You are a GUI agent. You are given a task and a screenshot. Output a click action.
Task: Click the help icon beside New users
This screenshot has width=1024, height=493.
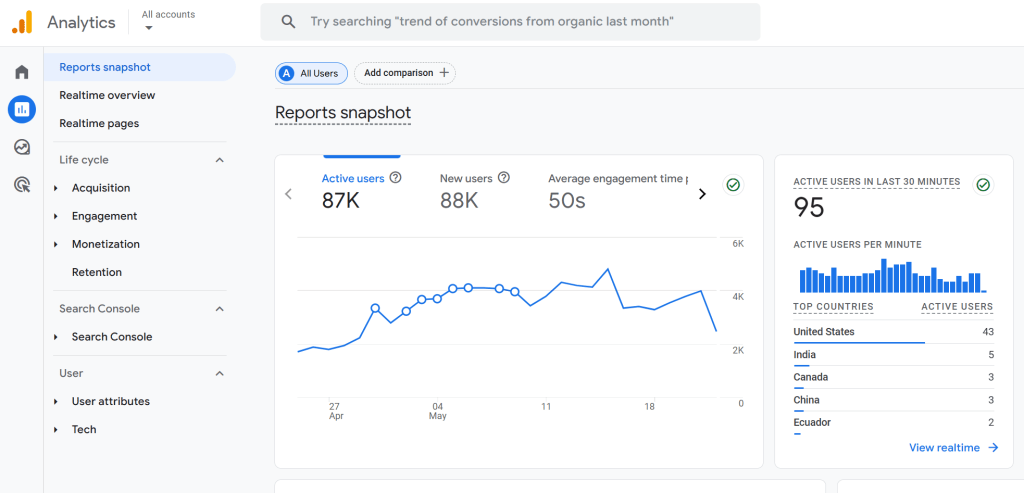click(x=504, y=178)
